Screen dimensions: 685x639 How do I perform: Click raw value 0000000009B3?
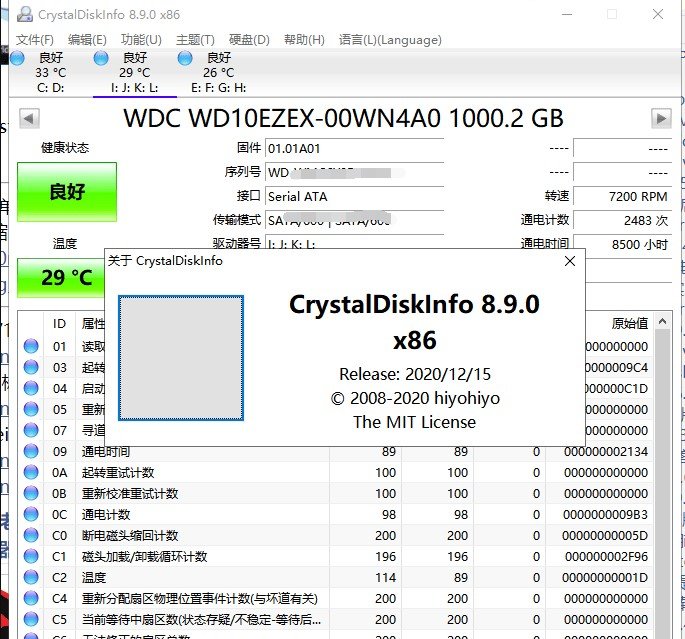tap(605, 514)
